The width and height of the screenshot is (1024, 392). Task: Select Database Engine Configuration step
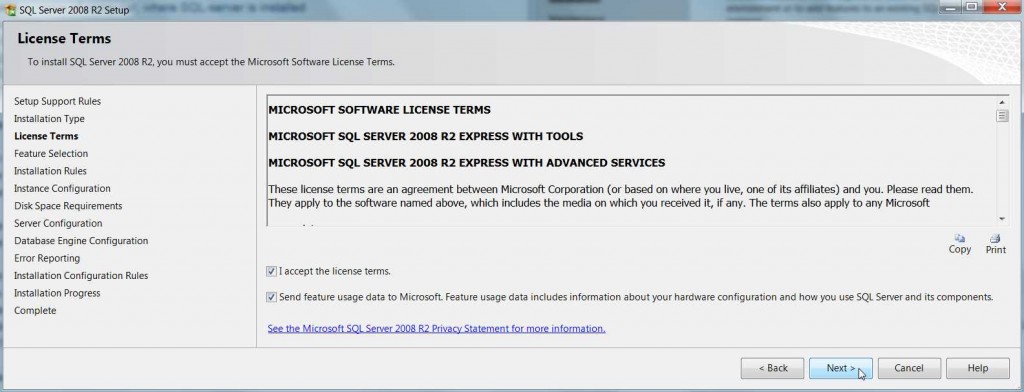(x=81, y=241)
